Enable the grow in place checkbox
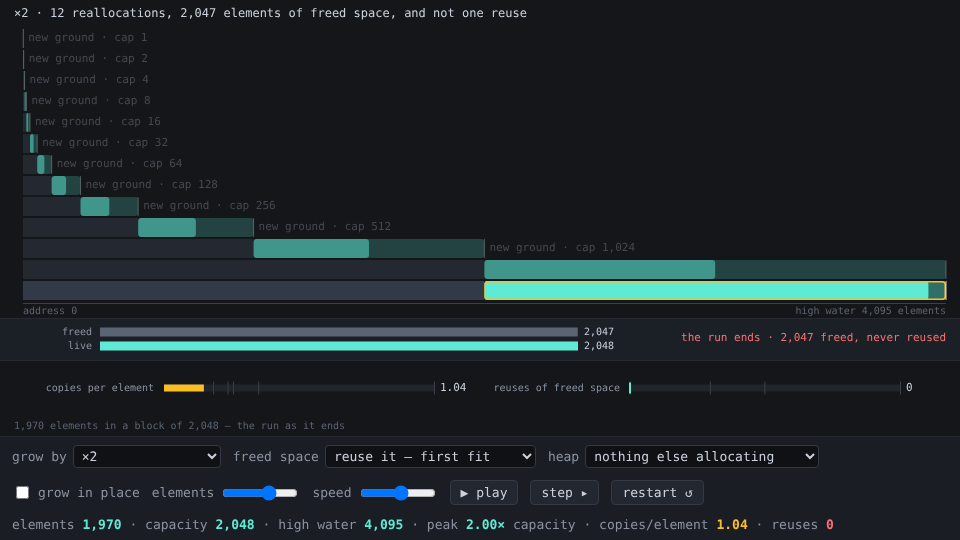The height and width of the screenshot is (540, 960). click(x=23, y=493)
